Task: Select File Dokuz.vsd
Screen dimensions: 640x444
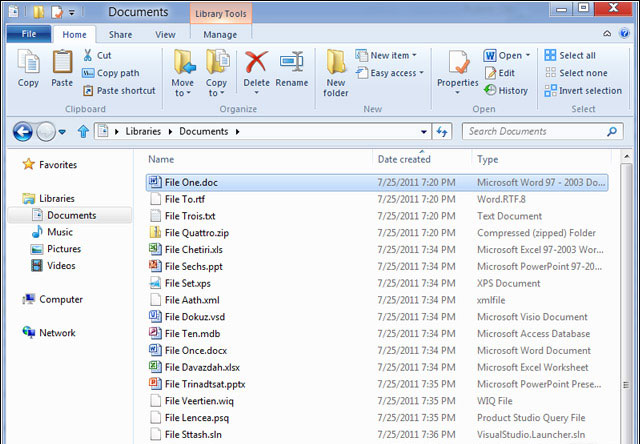Action: click(376, 317)
